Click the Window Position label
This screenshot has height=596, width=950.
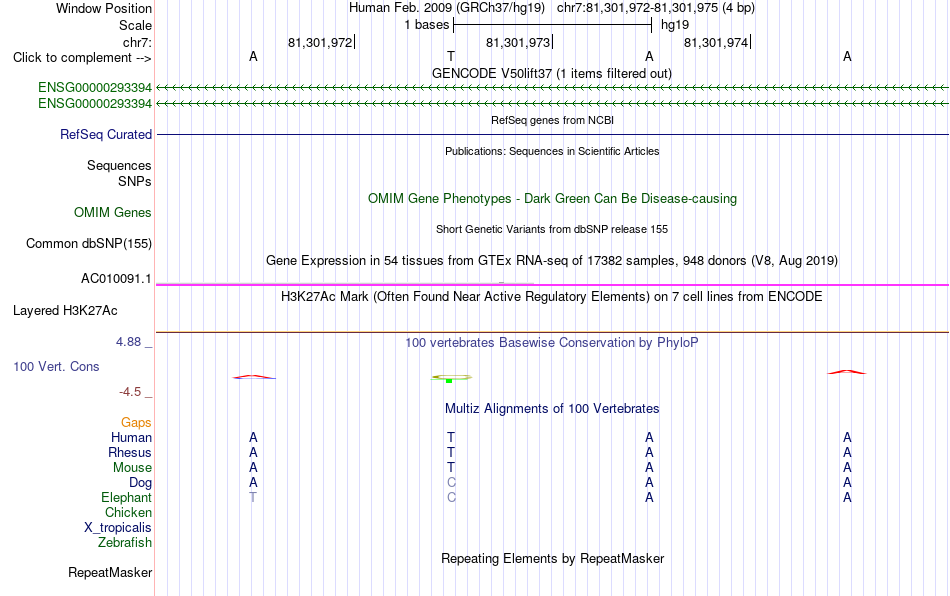point(104,8)
